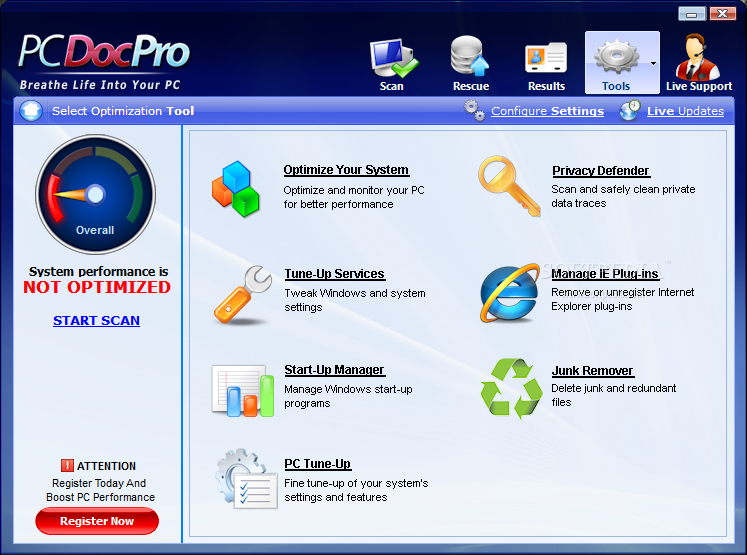Click the Rescue tab label

pyautogui.click(x=471, y=86)
